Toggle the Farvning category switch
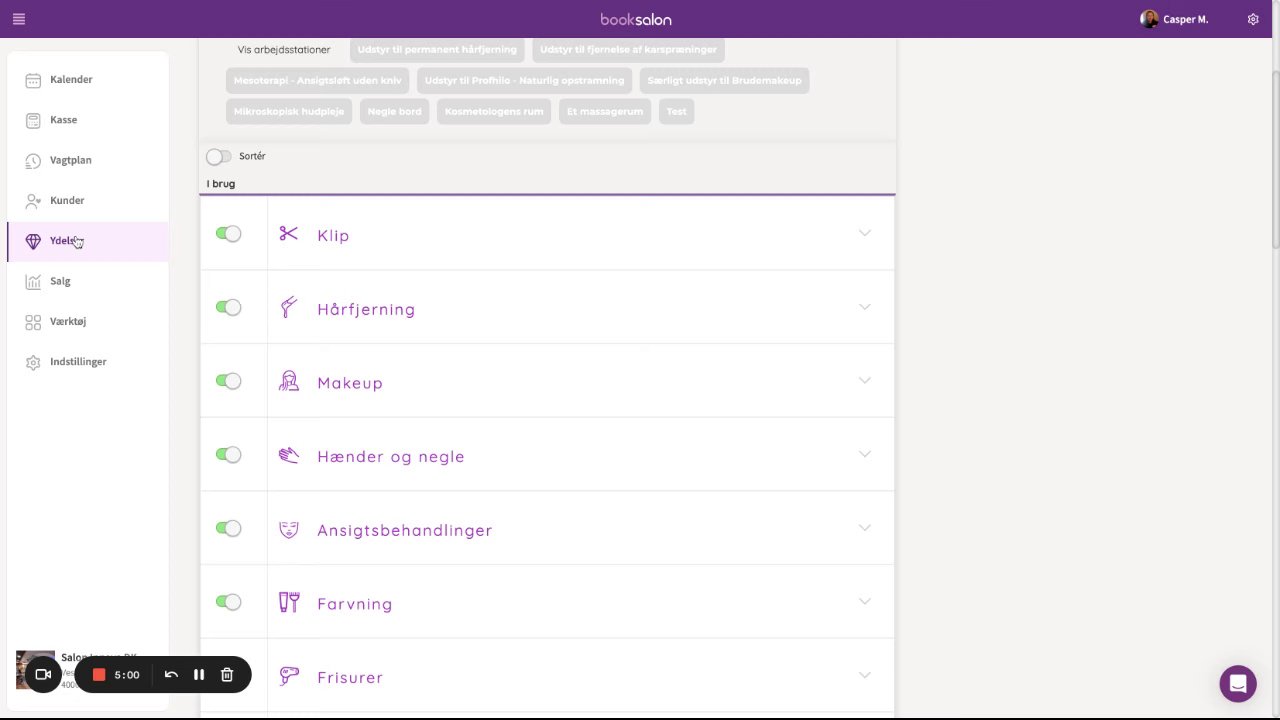Viewport: 1280px width, 720px height. click(x=228, y=602)
